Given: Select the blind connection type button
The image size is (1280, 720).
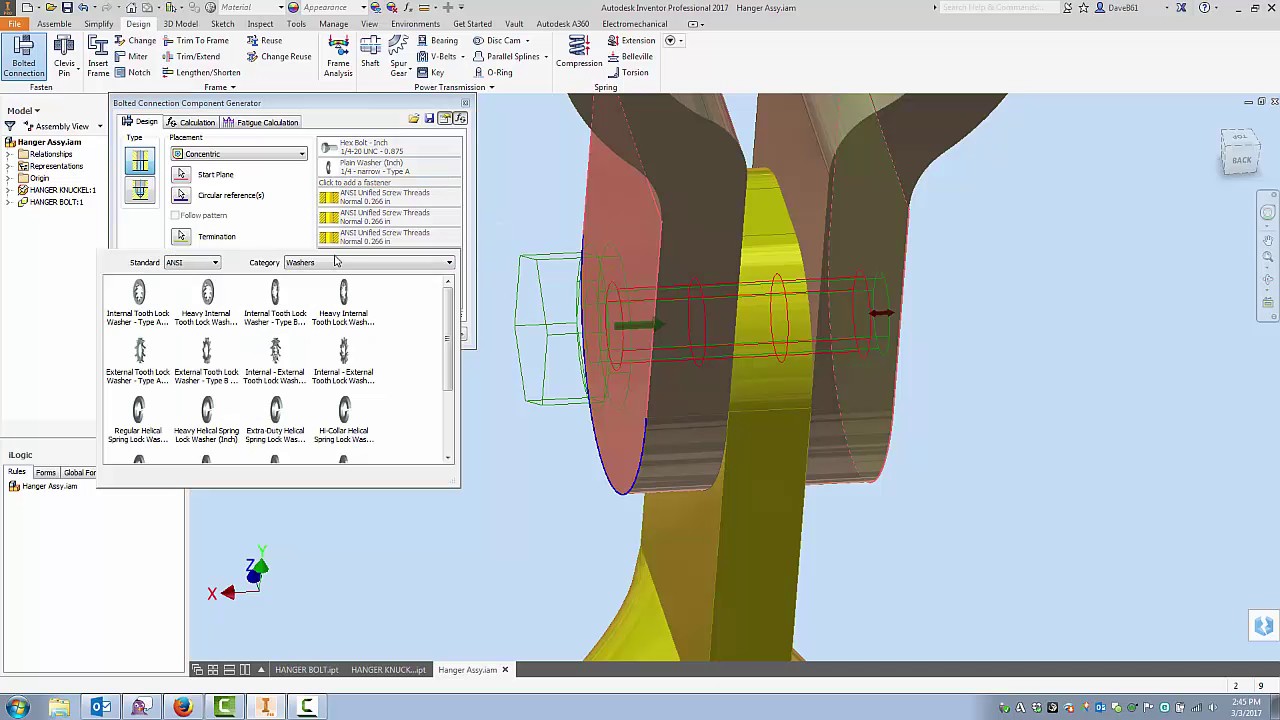Looking at the screenshot, I should 140,191.
